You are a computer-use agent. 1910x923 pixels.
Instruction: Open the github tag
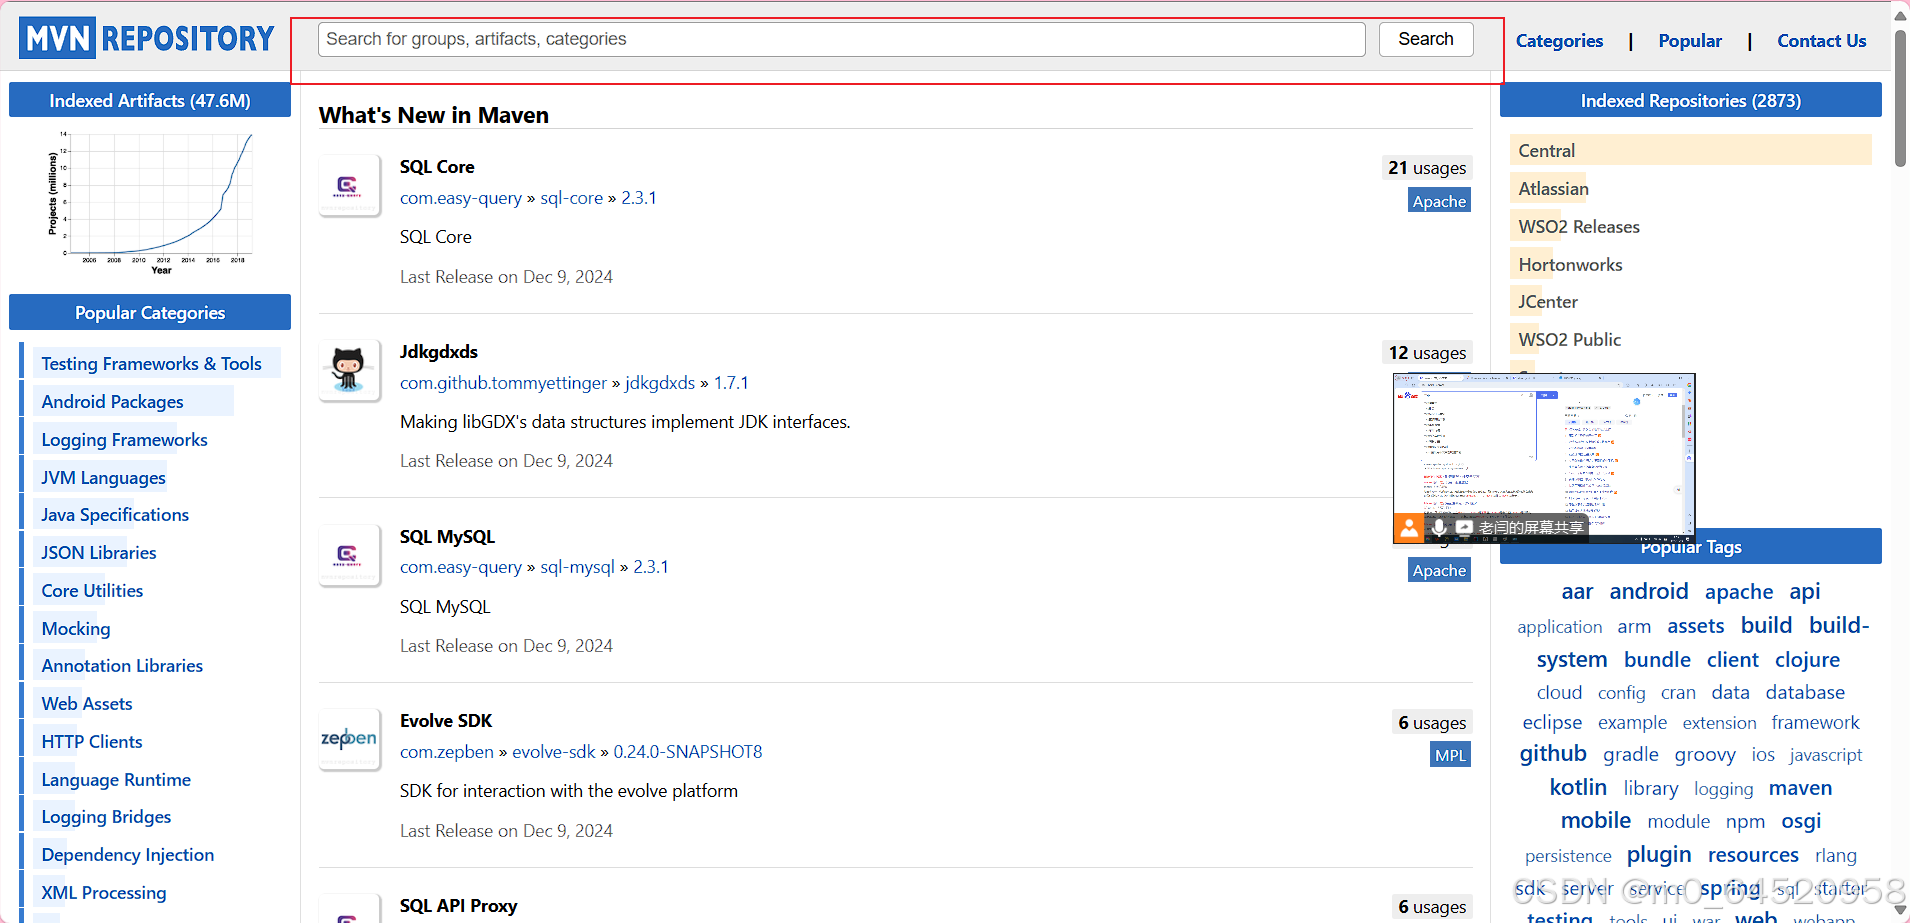[x=1553, y=753]
